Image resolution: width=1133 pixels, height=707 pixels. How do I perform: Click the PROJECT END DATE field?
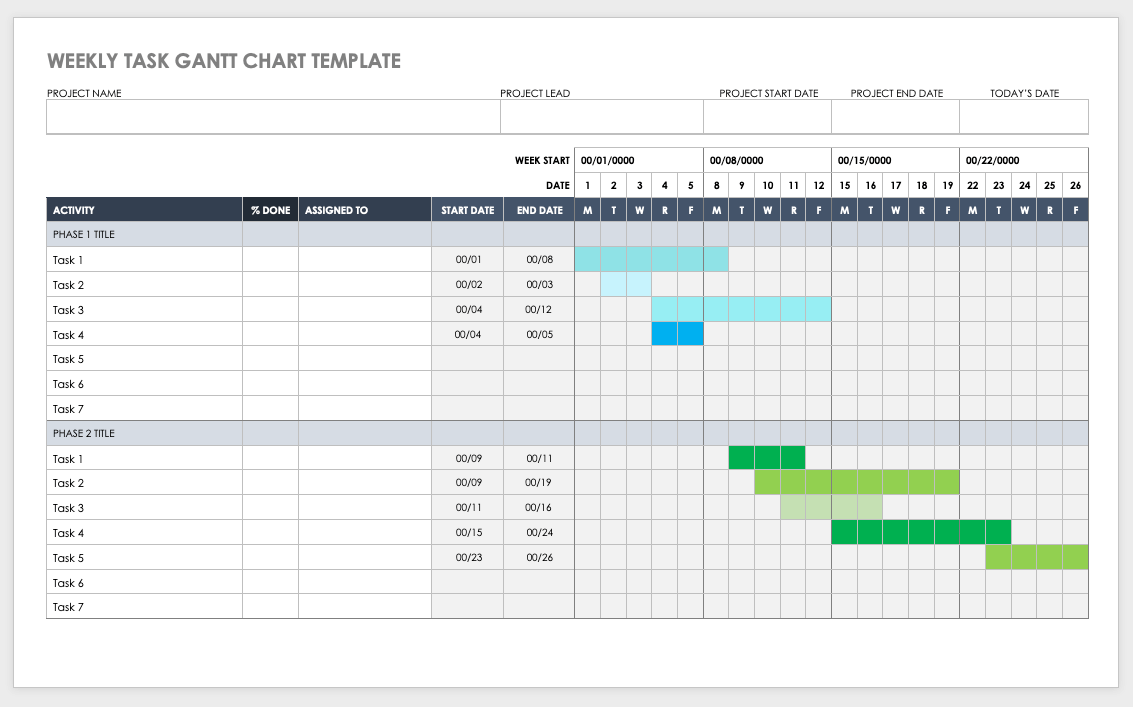click(x=893, y=116)
